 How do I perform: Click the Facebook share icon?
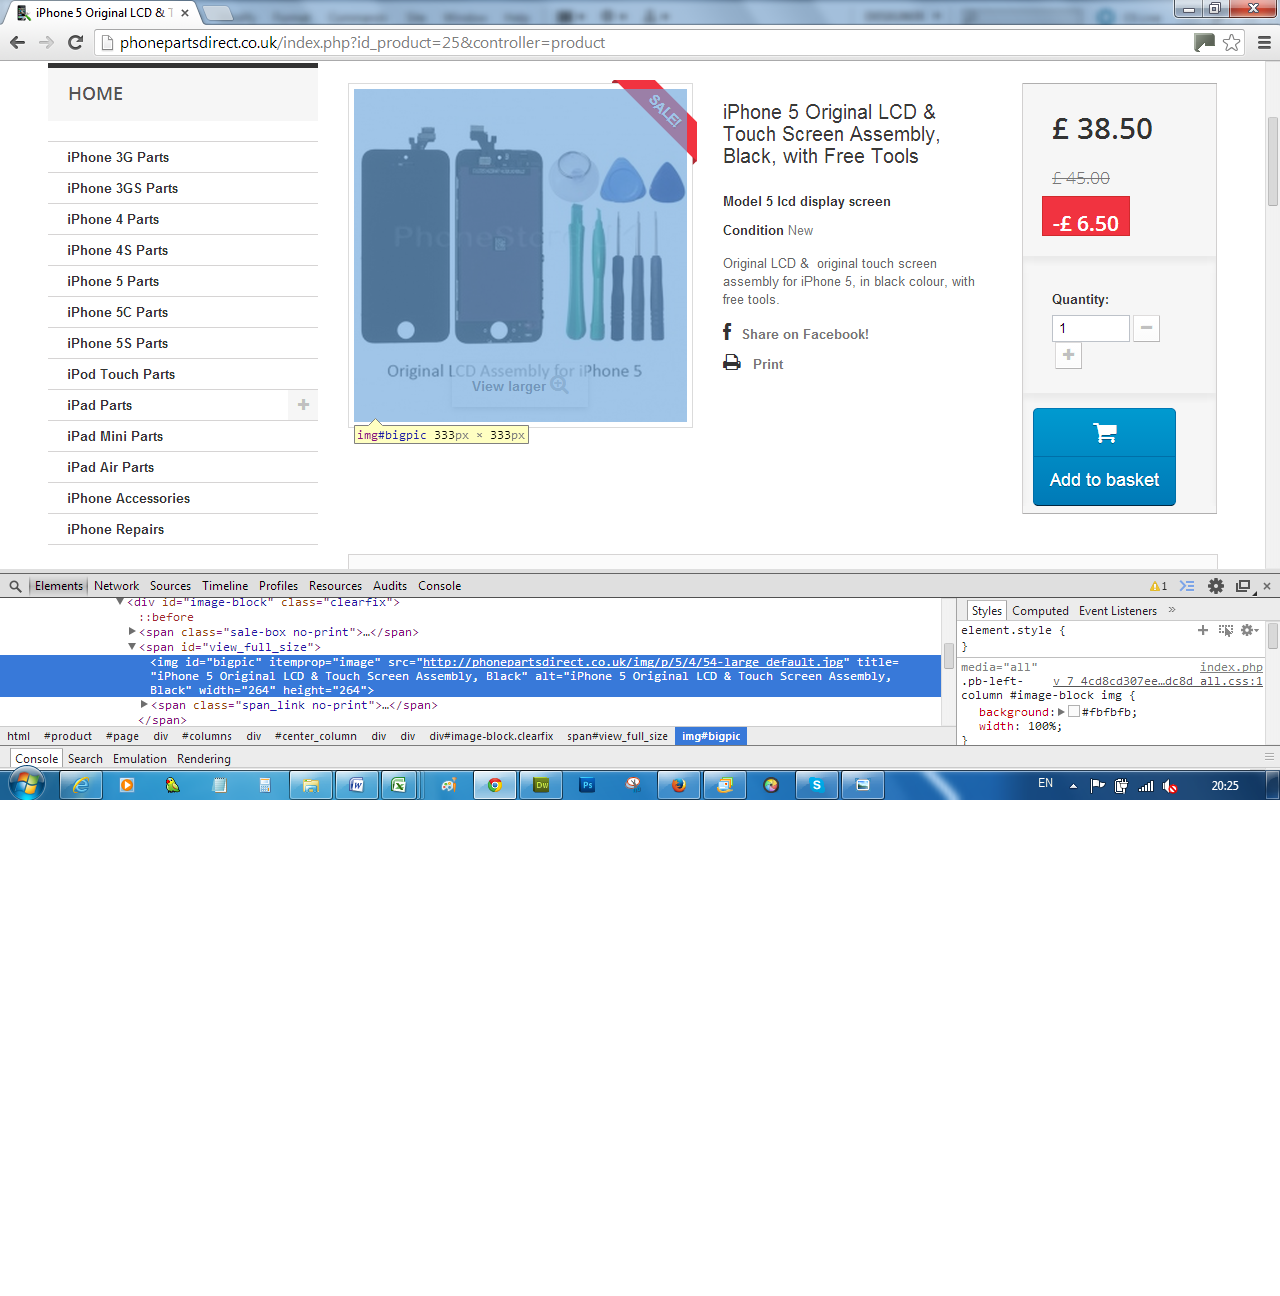[727, 332]
